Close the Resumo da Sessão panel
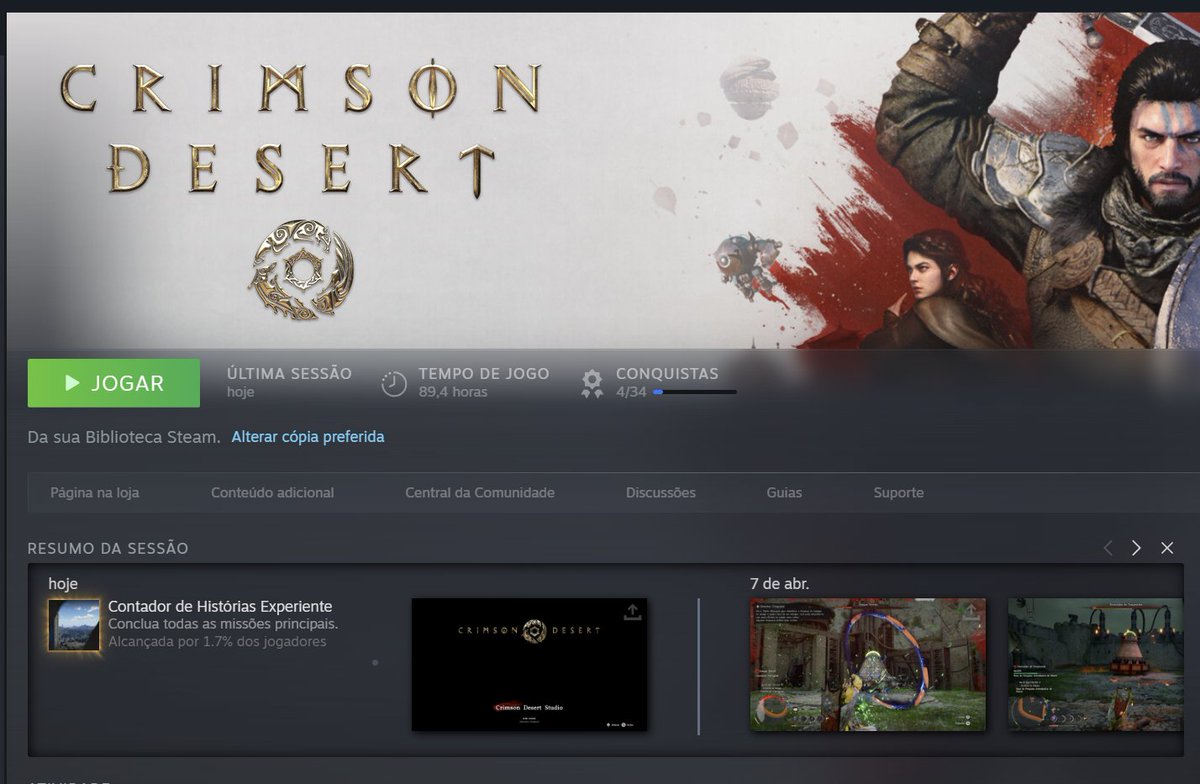The image size is (1200, 784). point(1167,548)
